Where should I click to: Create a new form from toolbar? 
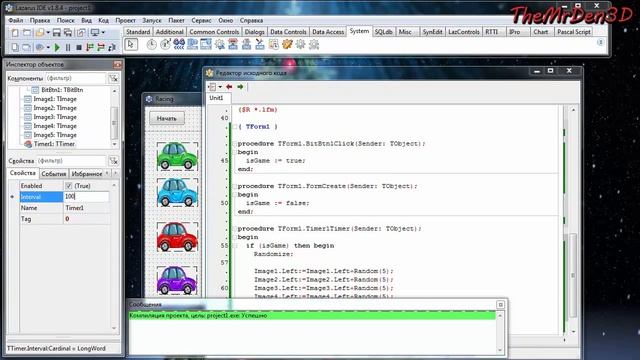[x=27, y=32]
